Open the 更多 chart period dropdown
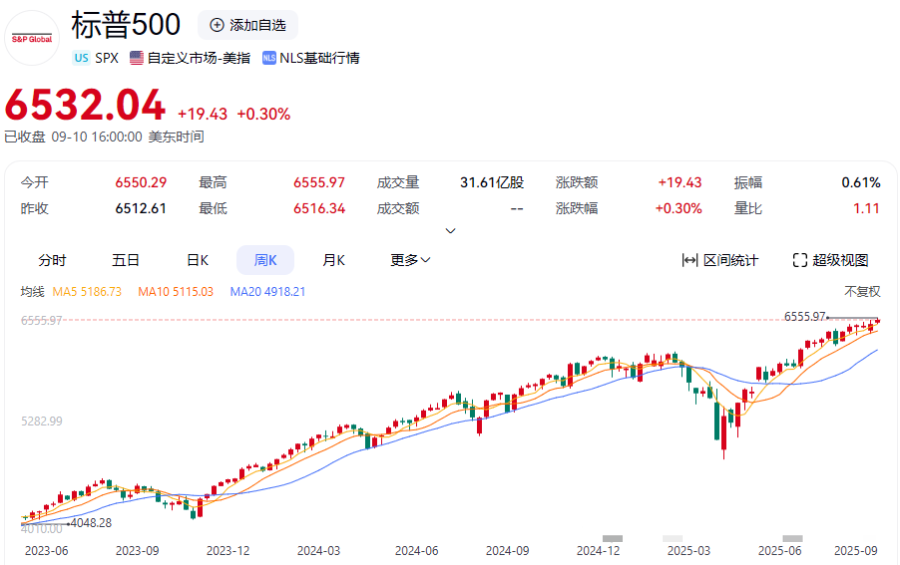Image resolution: width=900 pixels, height=565 pixels. [x=410, y=260]
